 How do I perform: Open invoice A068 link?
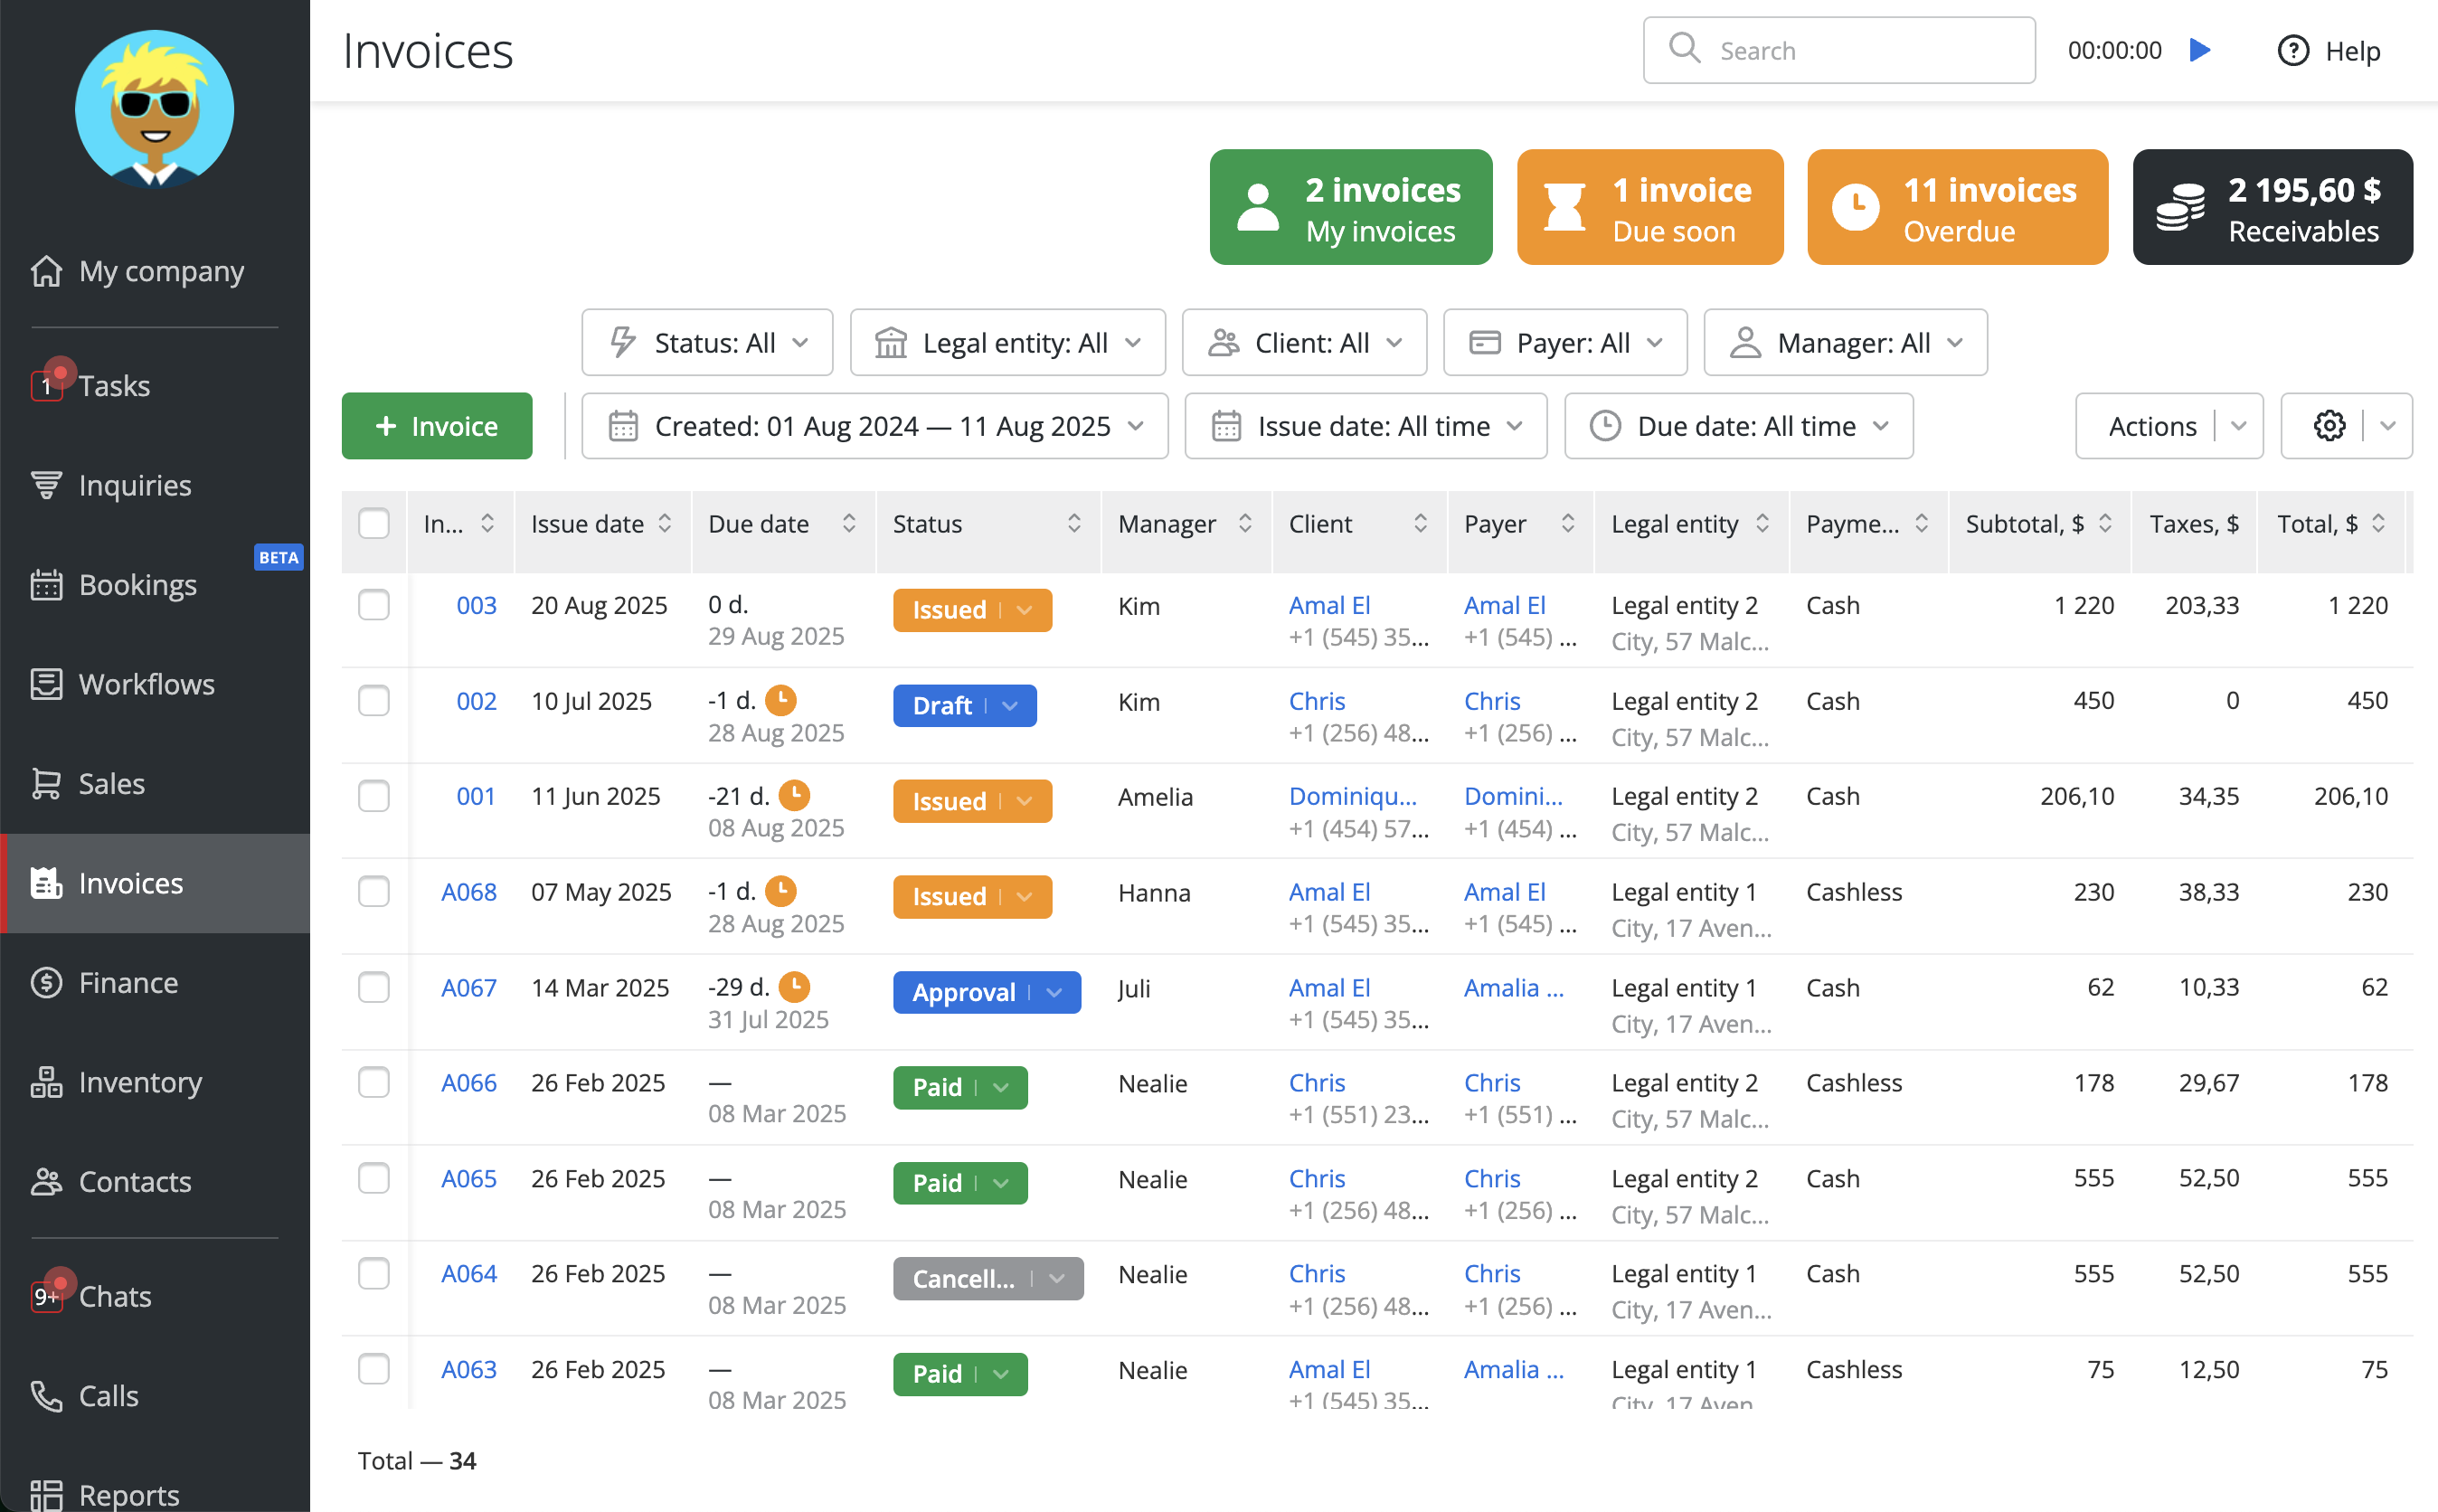pos(469,892)
